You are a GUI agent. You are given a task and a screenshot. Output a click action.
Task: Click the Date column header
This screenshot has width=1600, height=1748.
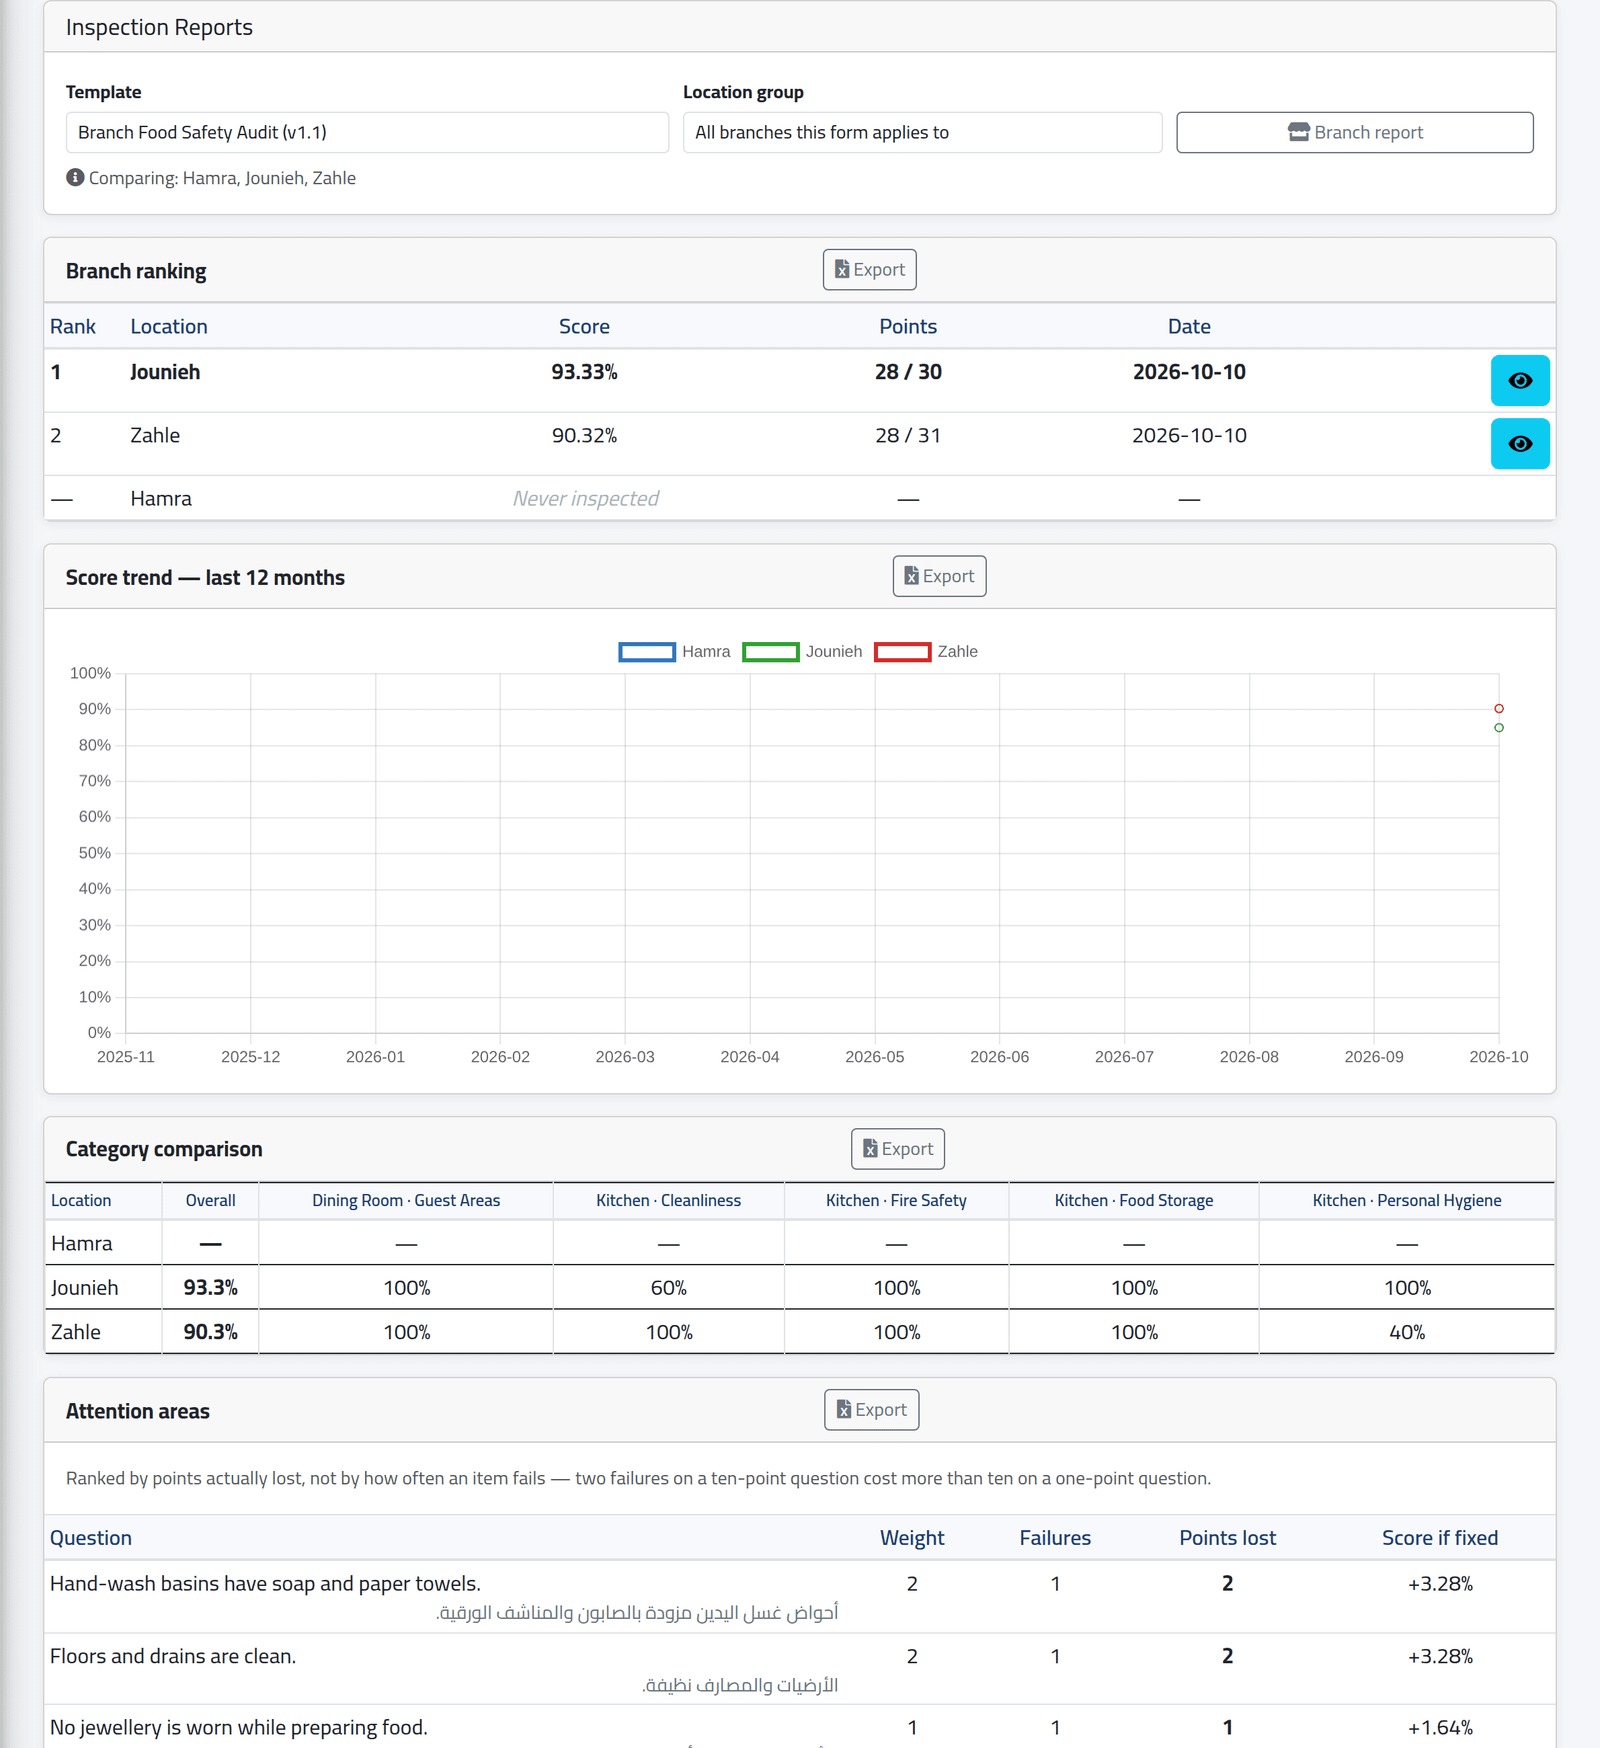(1189, 326)
